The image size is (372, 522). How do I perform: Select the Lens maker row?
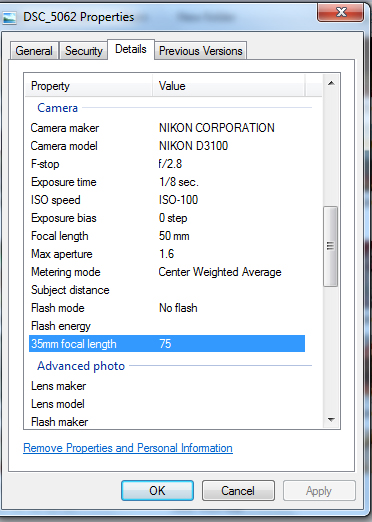167,386
